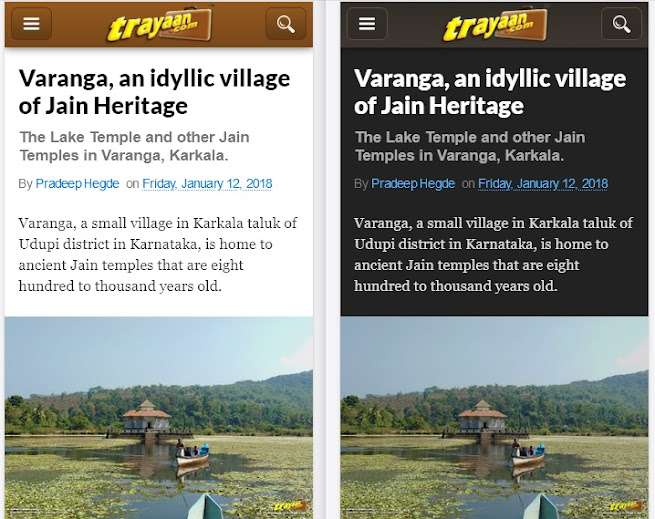
Task: Click the Varanga article headline on light page
Action: (154, 92)
